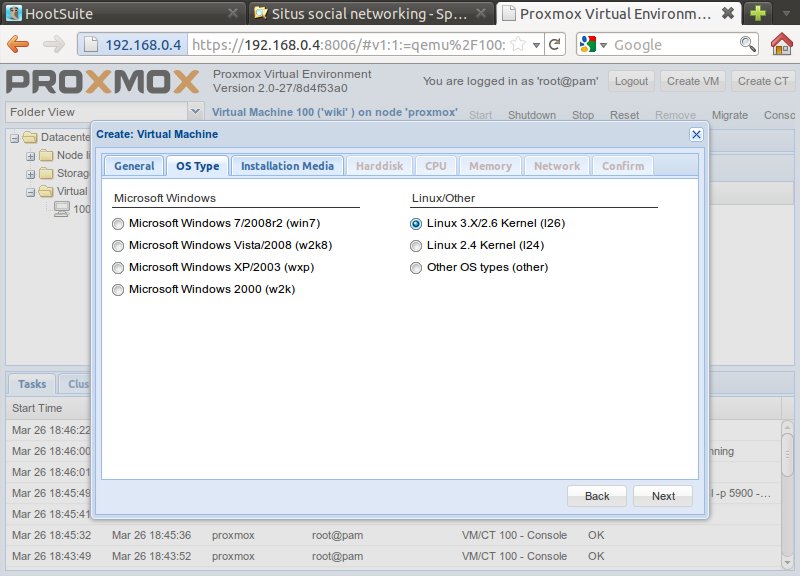This screenshot has height=576, width=800.
Task: Switch to the General tab
Action: coord(134,166)
